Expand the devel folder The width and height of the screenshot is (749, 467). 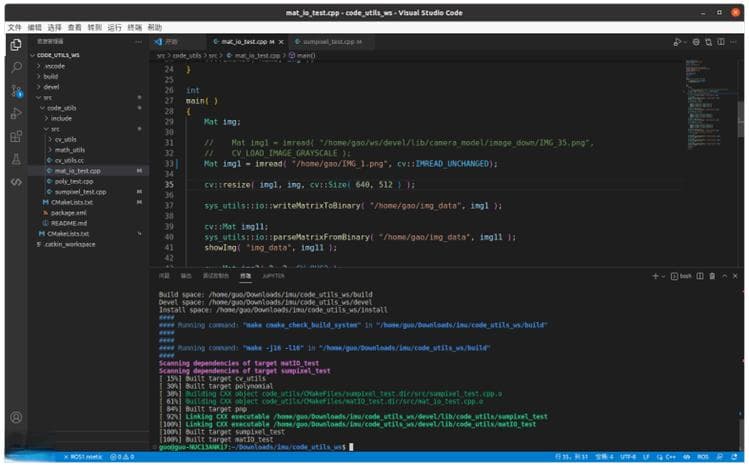(x=88, y=87)
